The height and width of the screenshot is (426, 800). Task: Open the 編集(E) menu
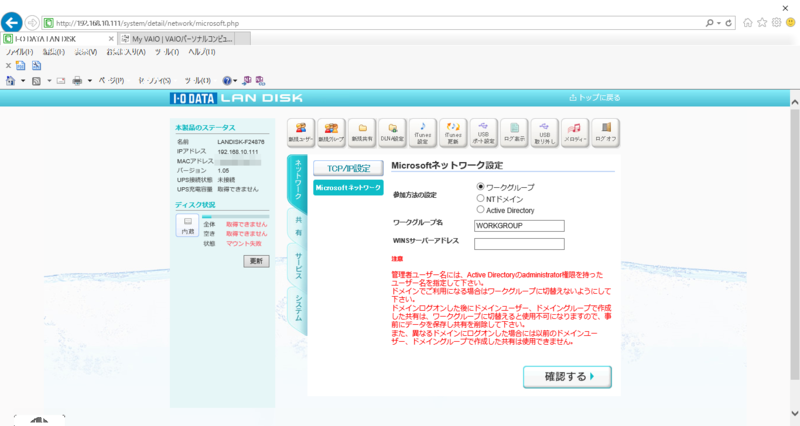click(54, 52)
